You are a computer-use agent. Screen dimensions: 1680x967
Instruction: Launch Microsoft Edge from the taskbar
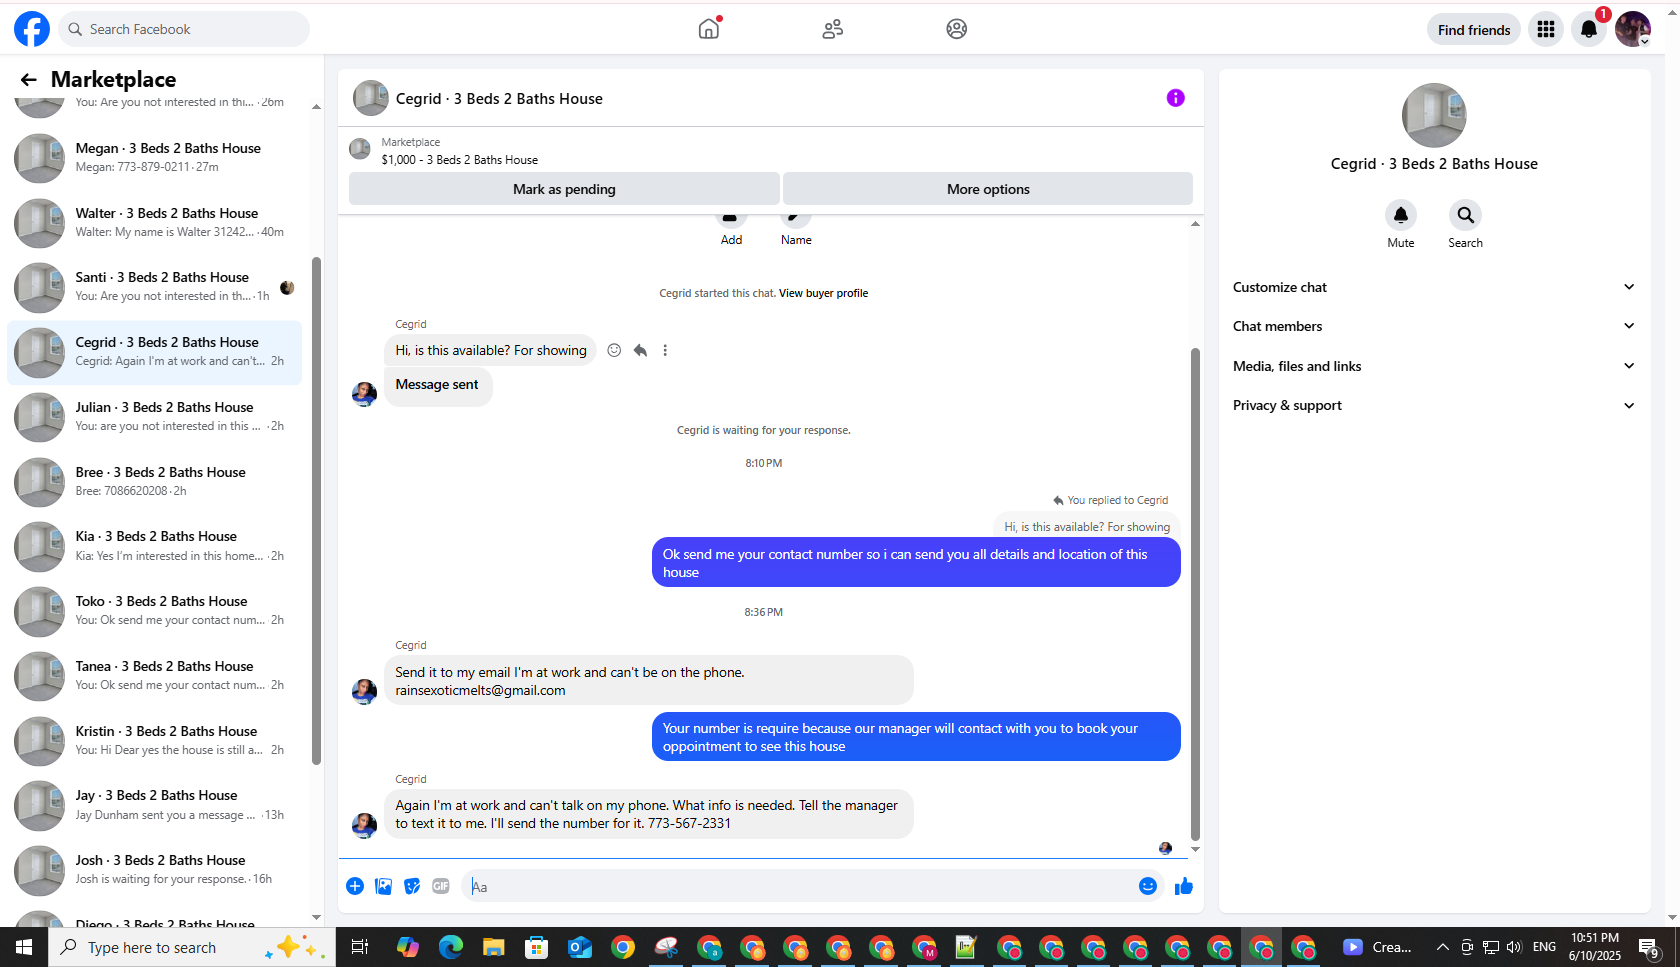(451, 947)
